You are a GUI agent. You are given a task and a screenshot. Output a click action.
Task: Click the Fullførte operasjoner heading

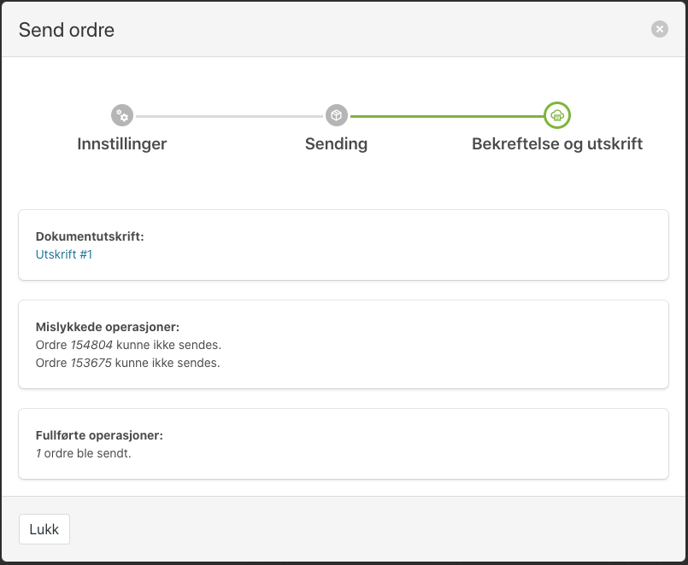(99, 435)
